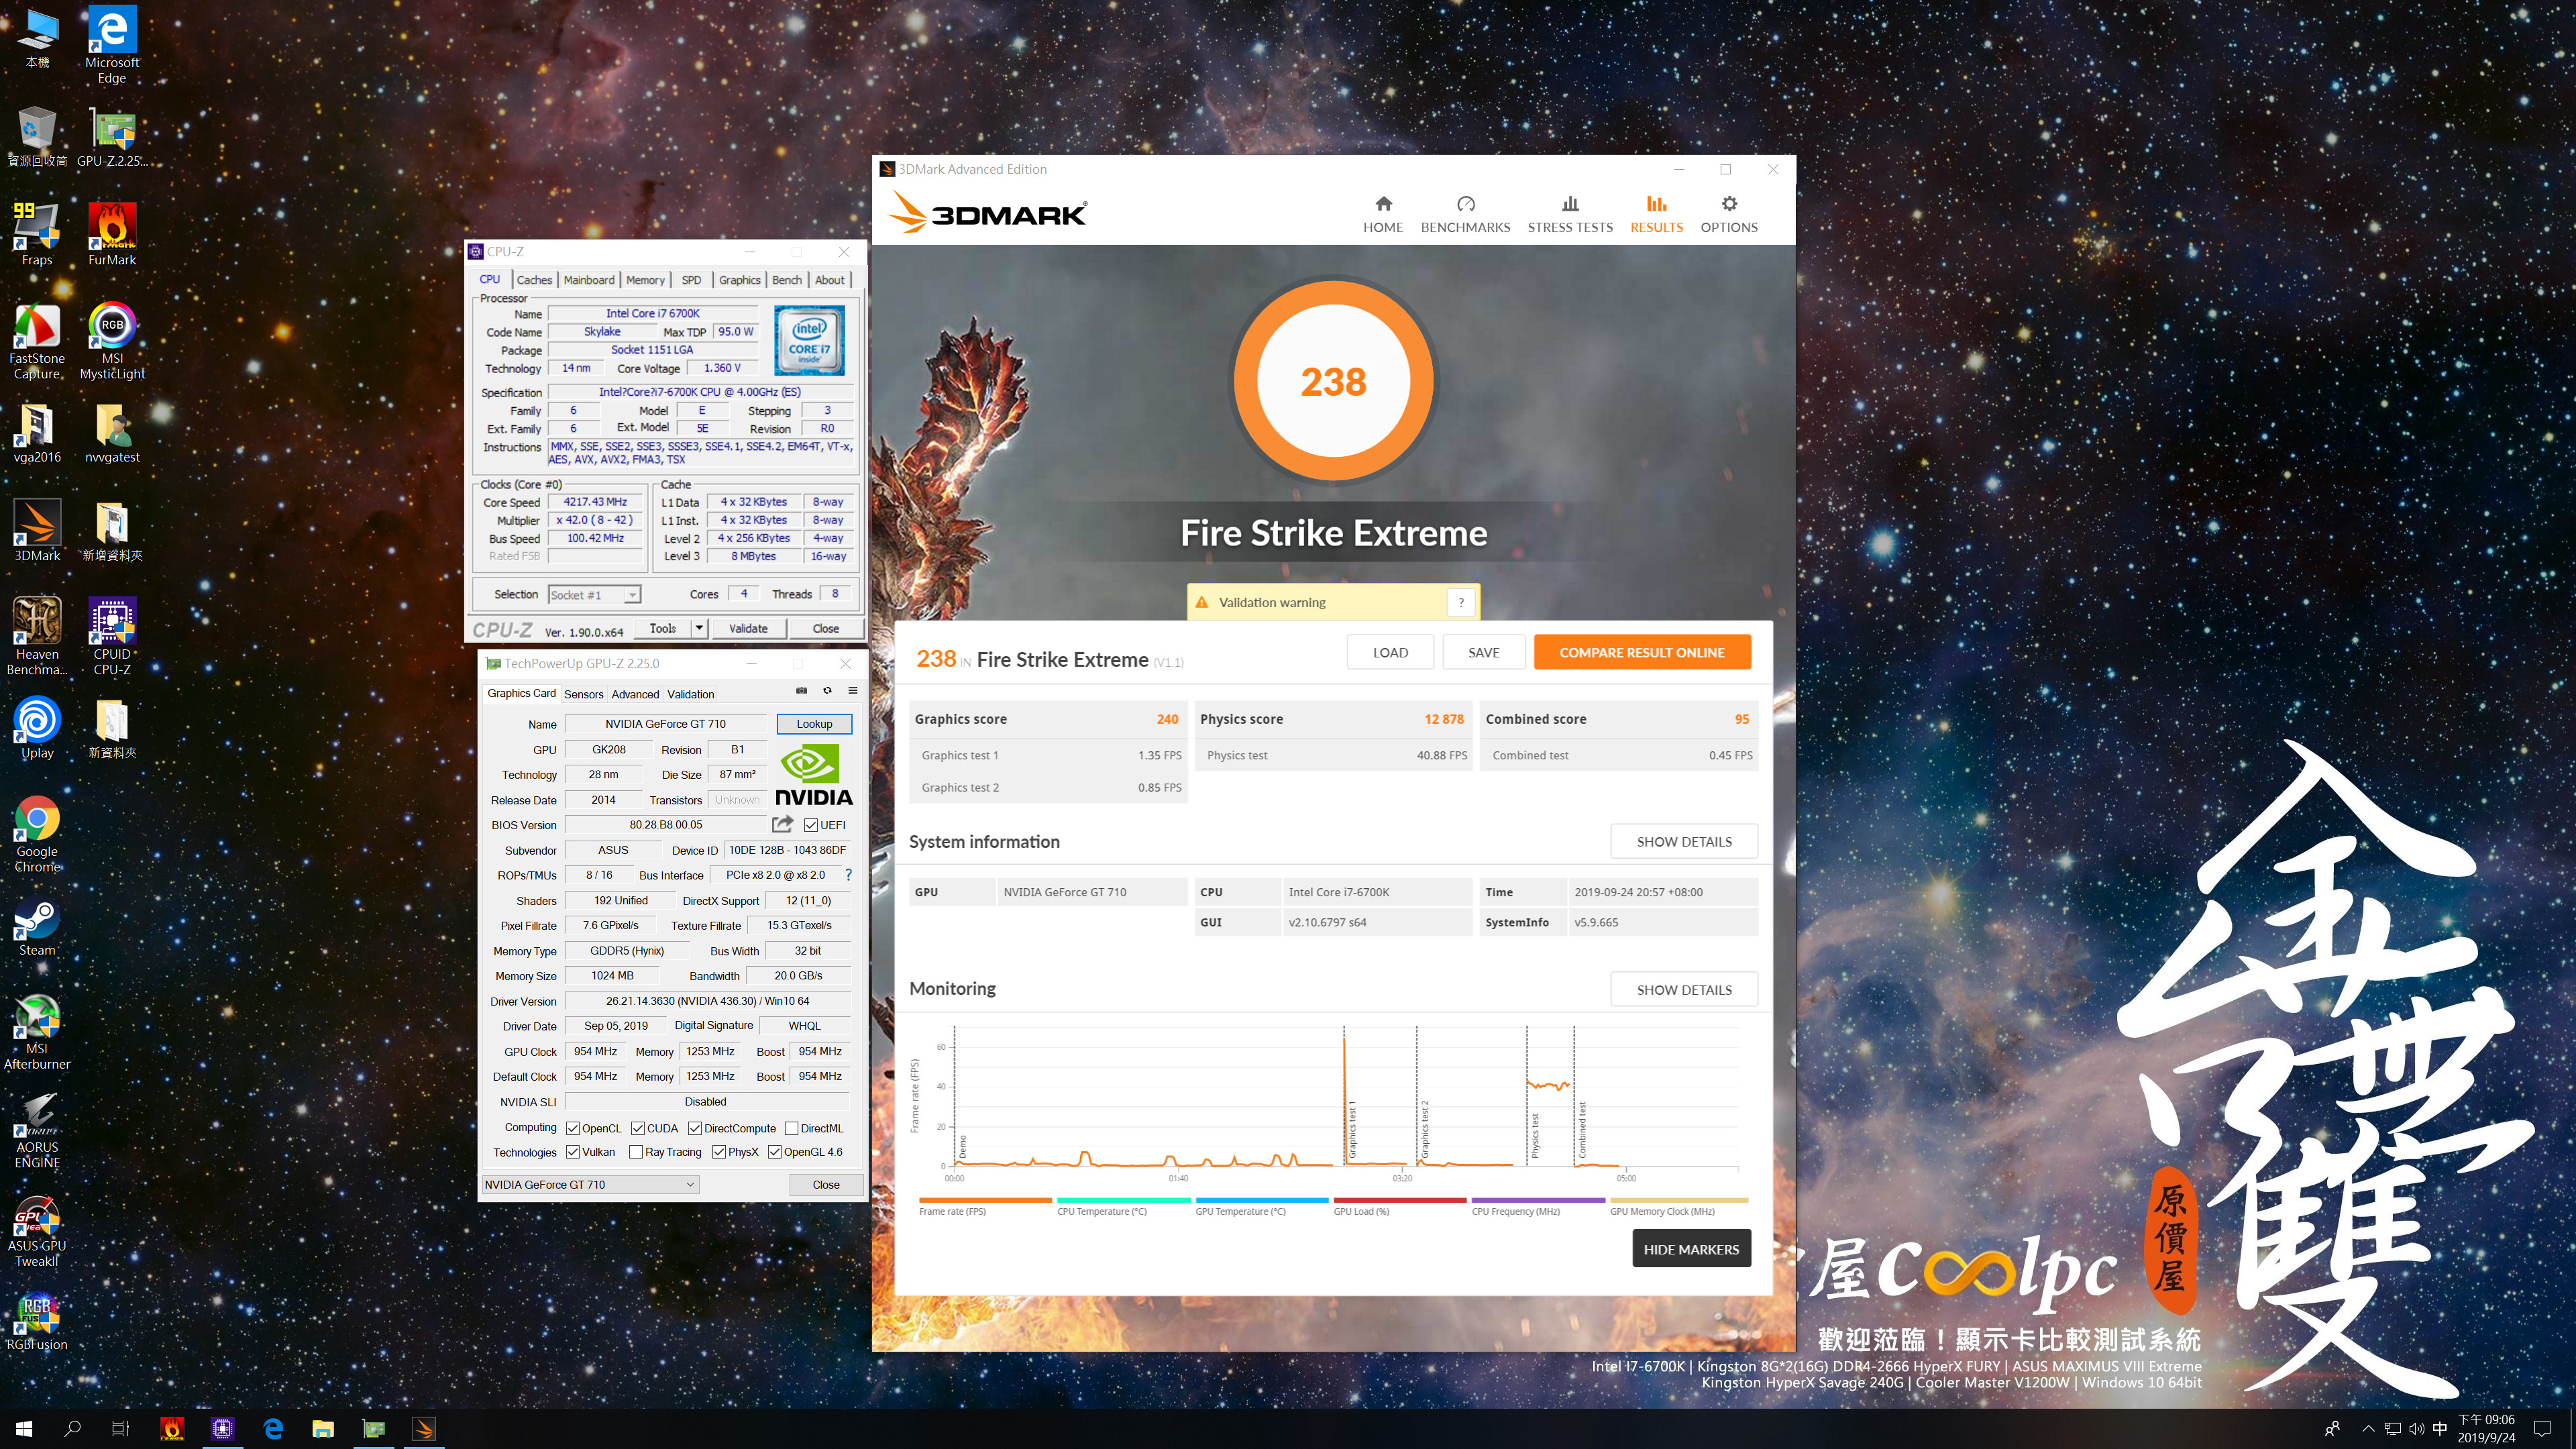Viewport: 2576px width, 1449px height.
Task: Click the GPU-Z screenshot camera icon
Action: pos(801,691)
